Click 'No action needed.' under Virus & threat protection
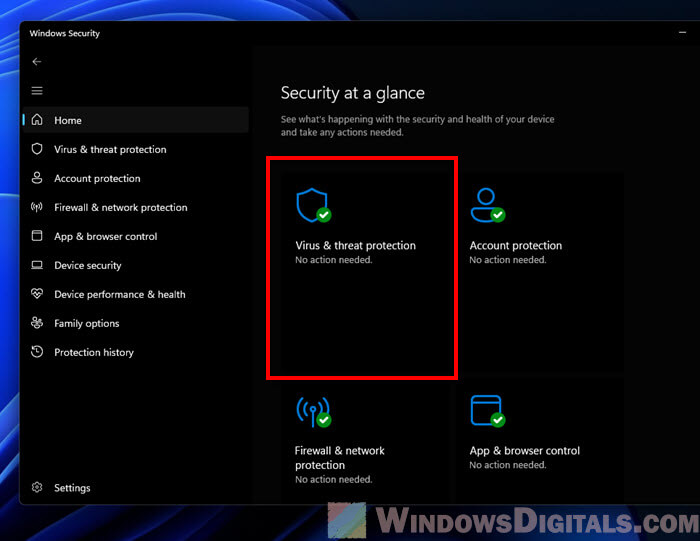The width and height of the screenshot is (700, 541). pyautogui.click(x=333, y=260)
